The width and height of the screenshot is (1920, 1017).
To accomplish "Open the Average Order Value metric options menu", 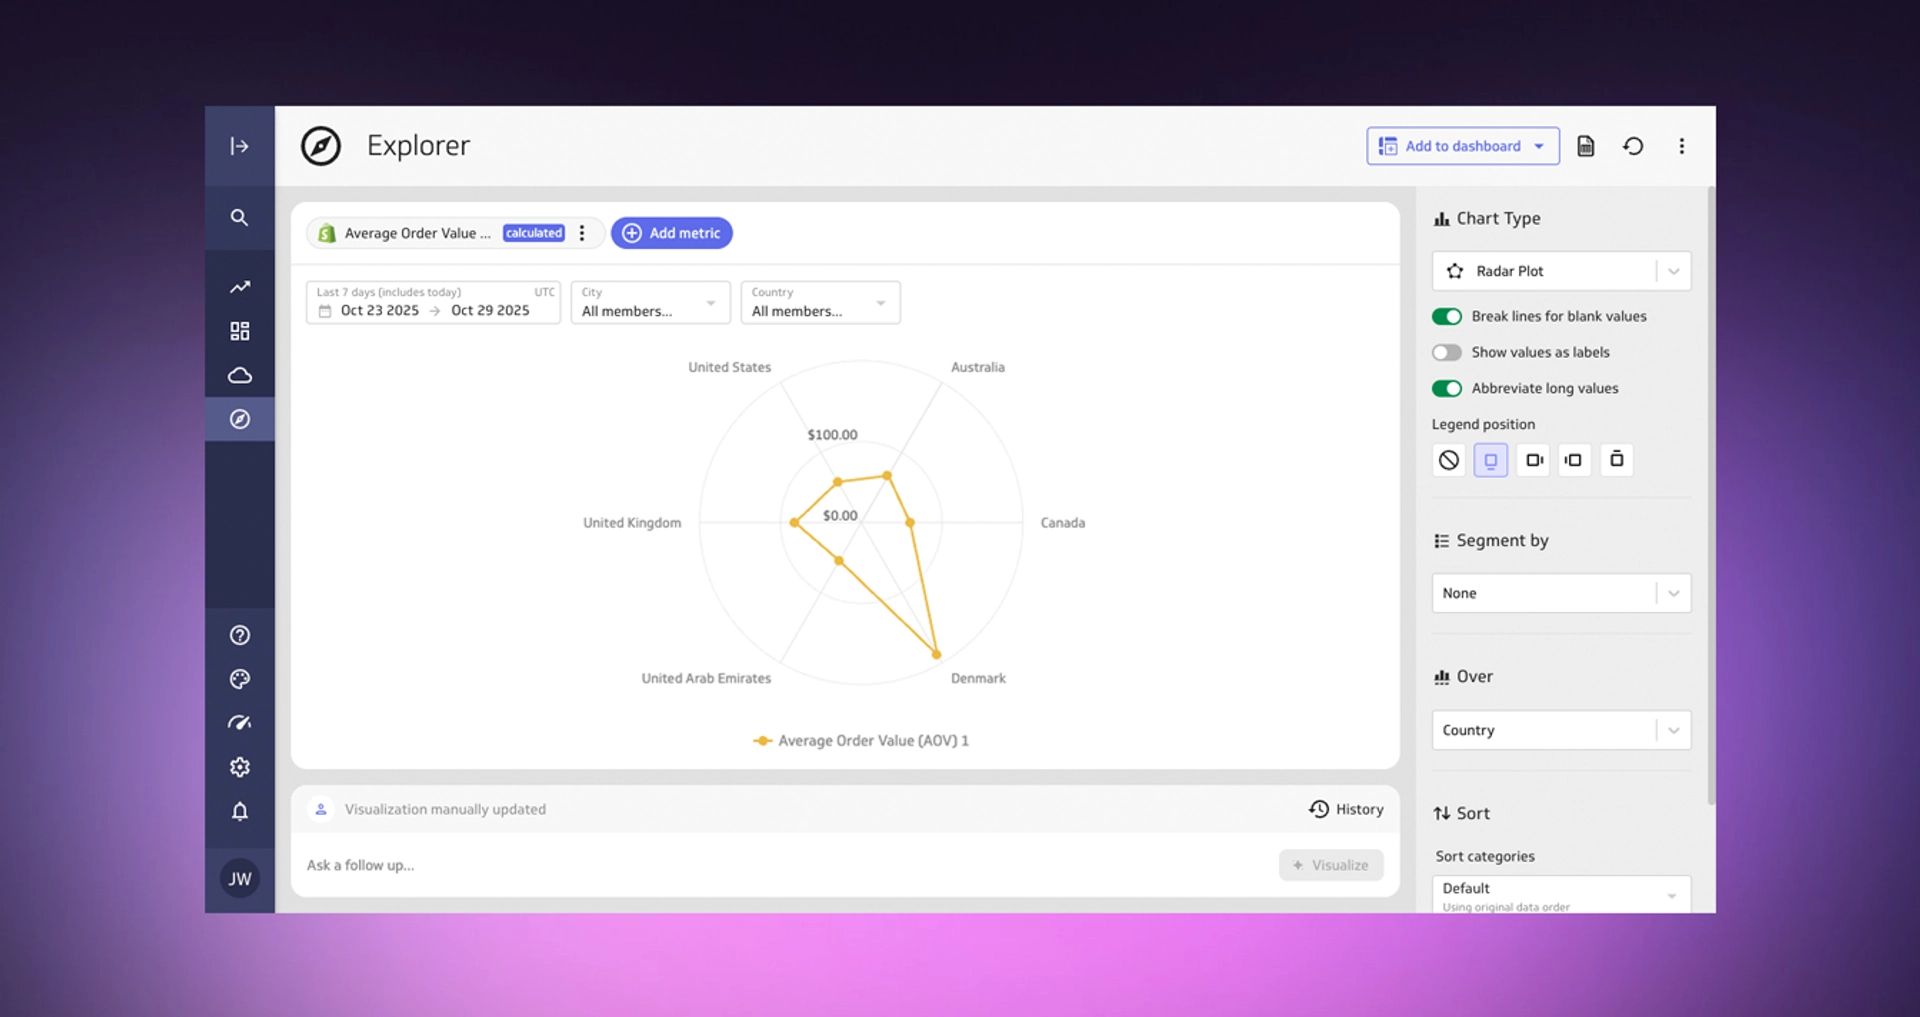I will [582, 233].
